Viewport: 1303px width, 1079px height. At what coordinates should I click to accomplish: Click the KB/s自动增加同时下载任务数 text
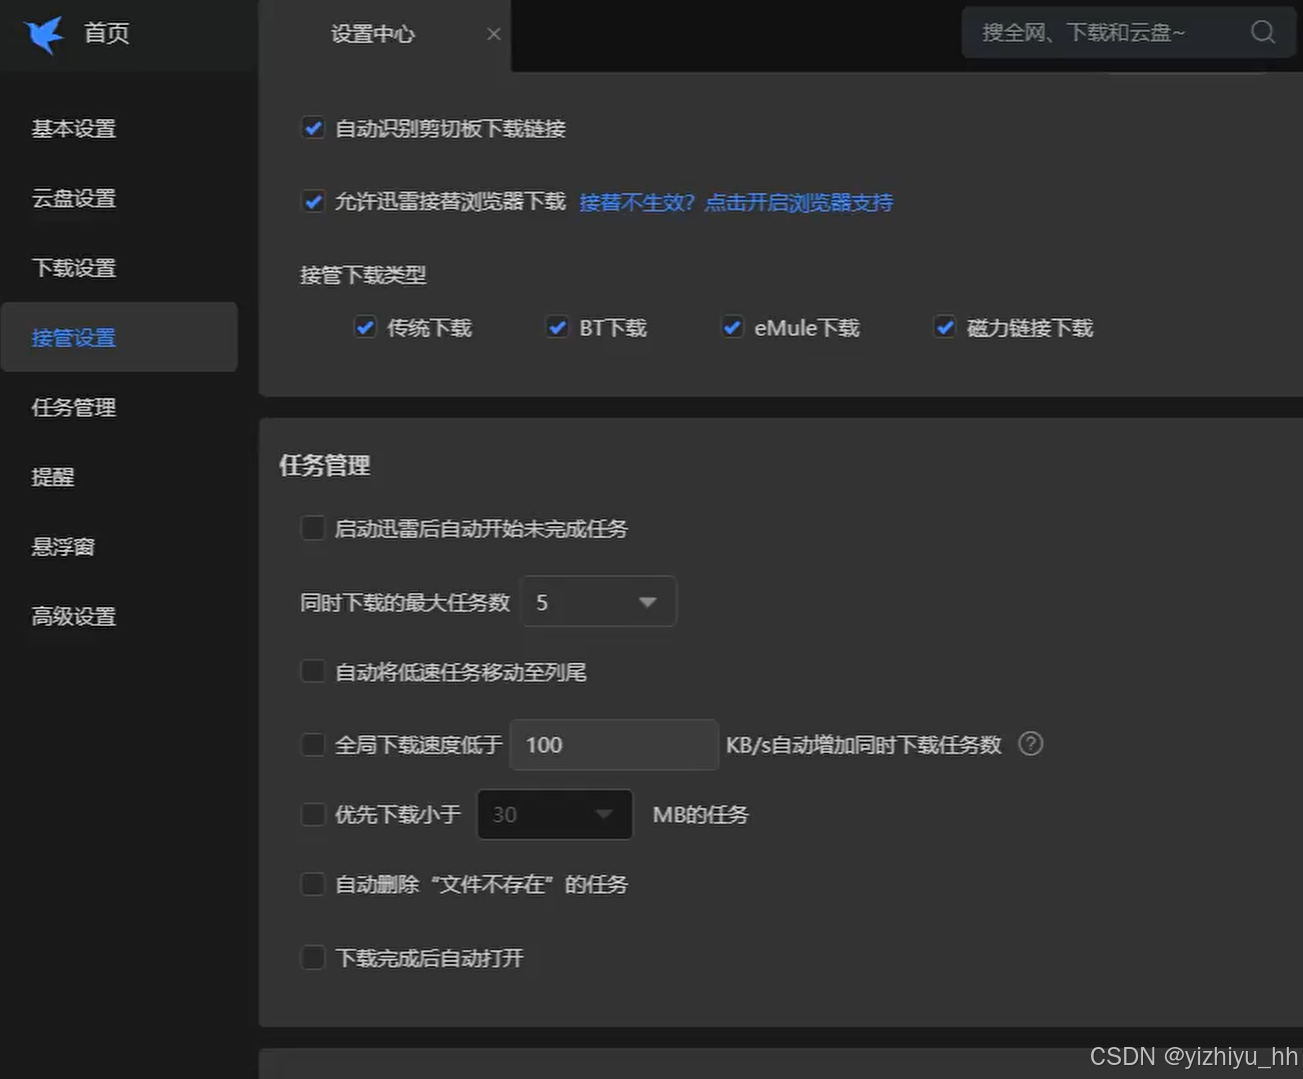[x=864, y=744]
